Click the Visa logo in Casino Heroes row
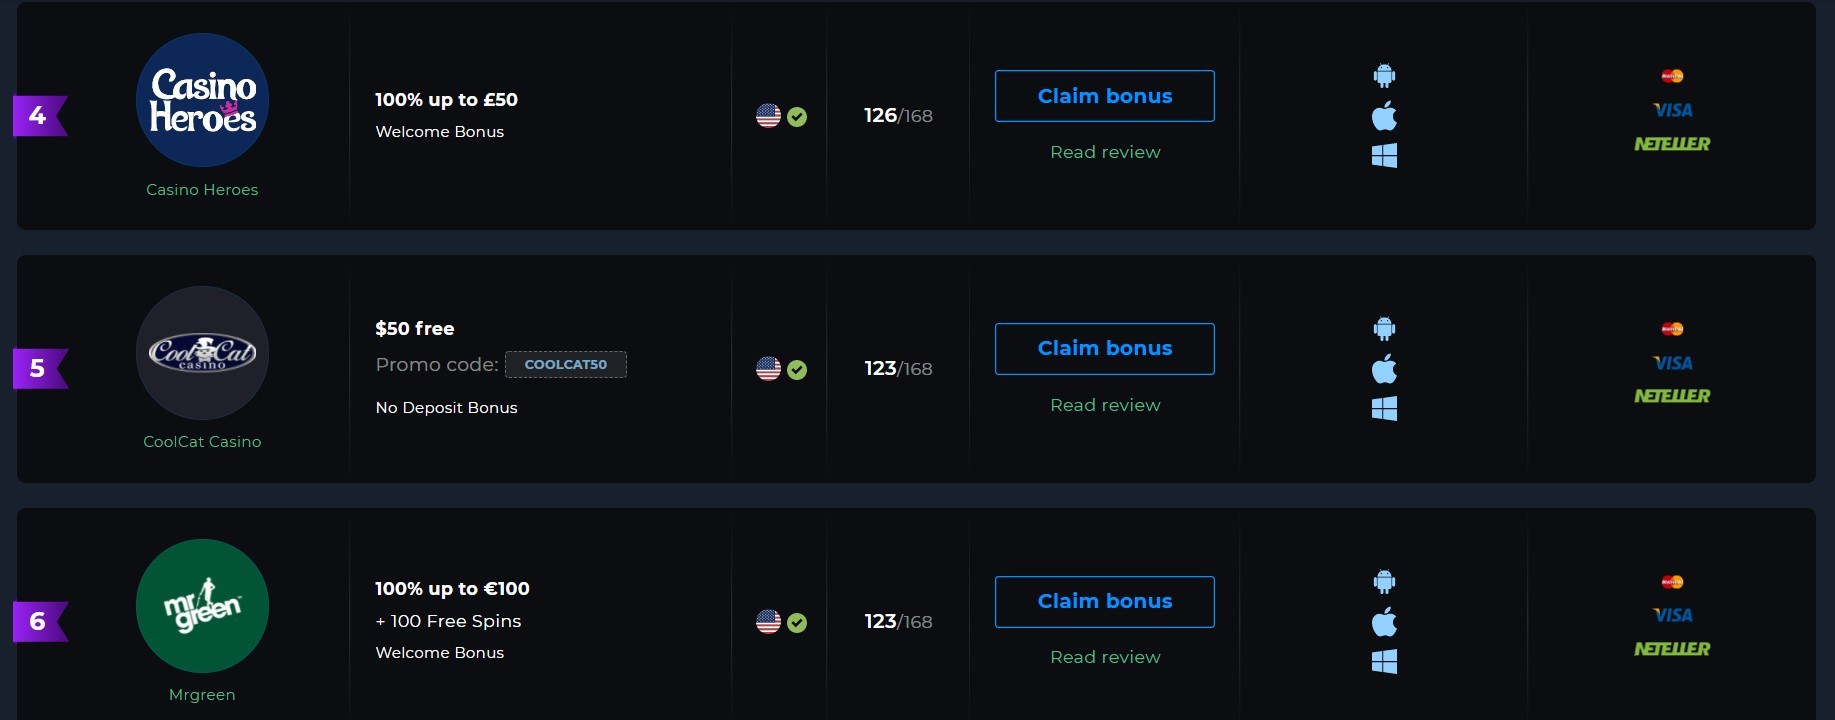1835x720 pixels. point(1672,110)
